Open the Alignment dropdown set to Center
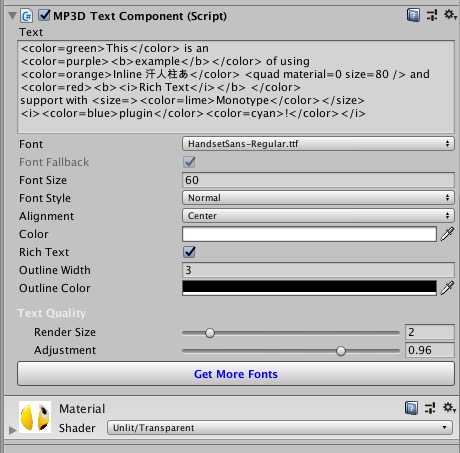The width and height of the screenshot is (460, 453). [x=318, y=216]
